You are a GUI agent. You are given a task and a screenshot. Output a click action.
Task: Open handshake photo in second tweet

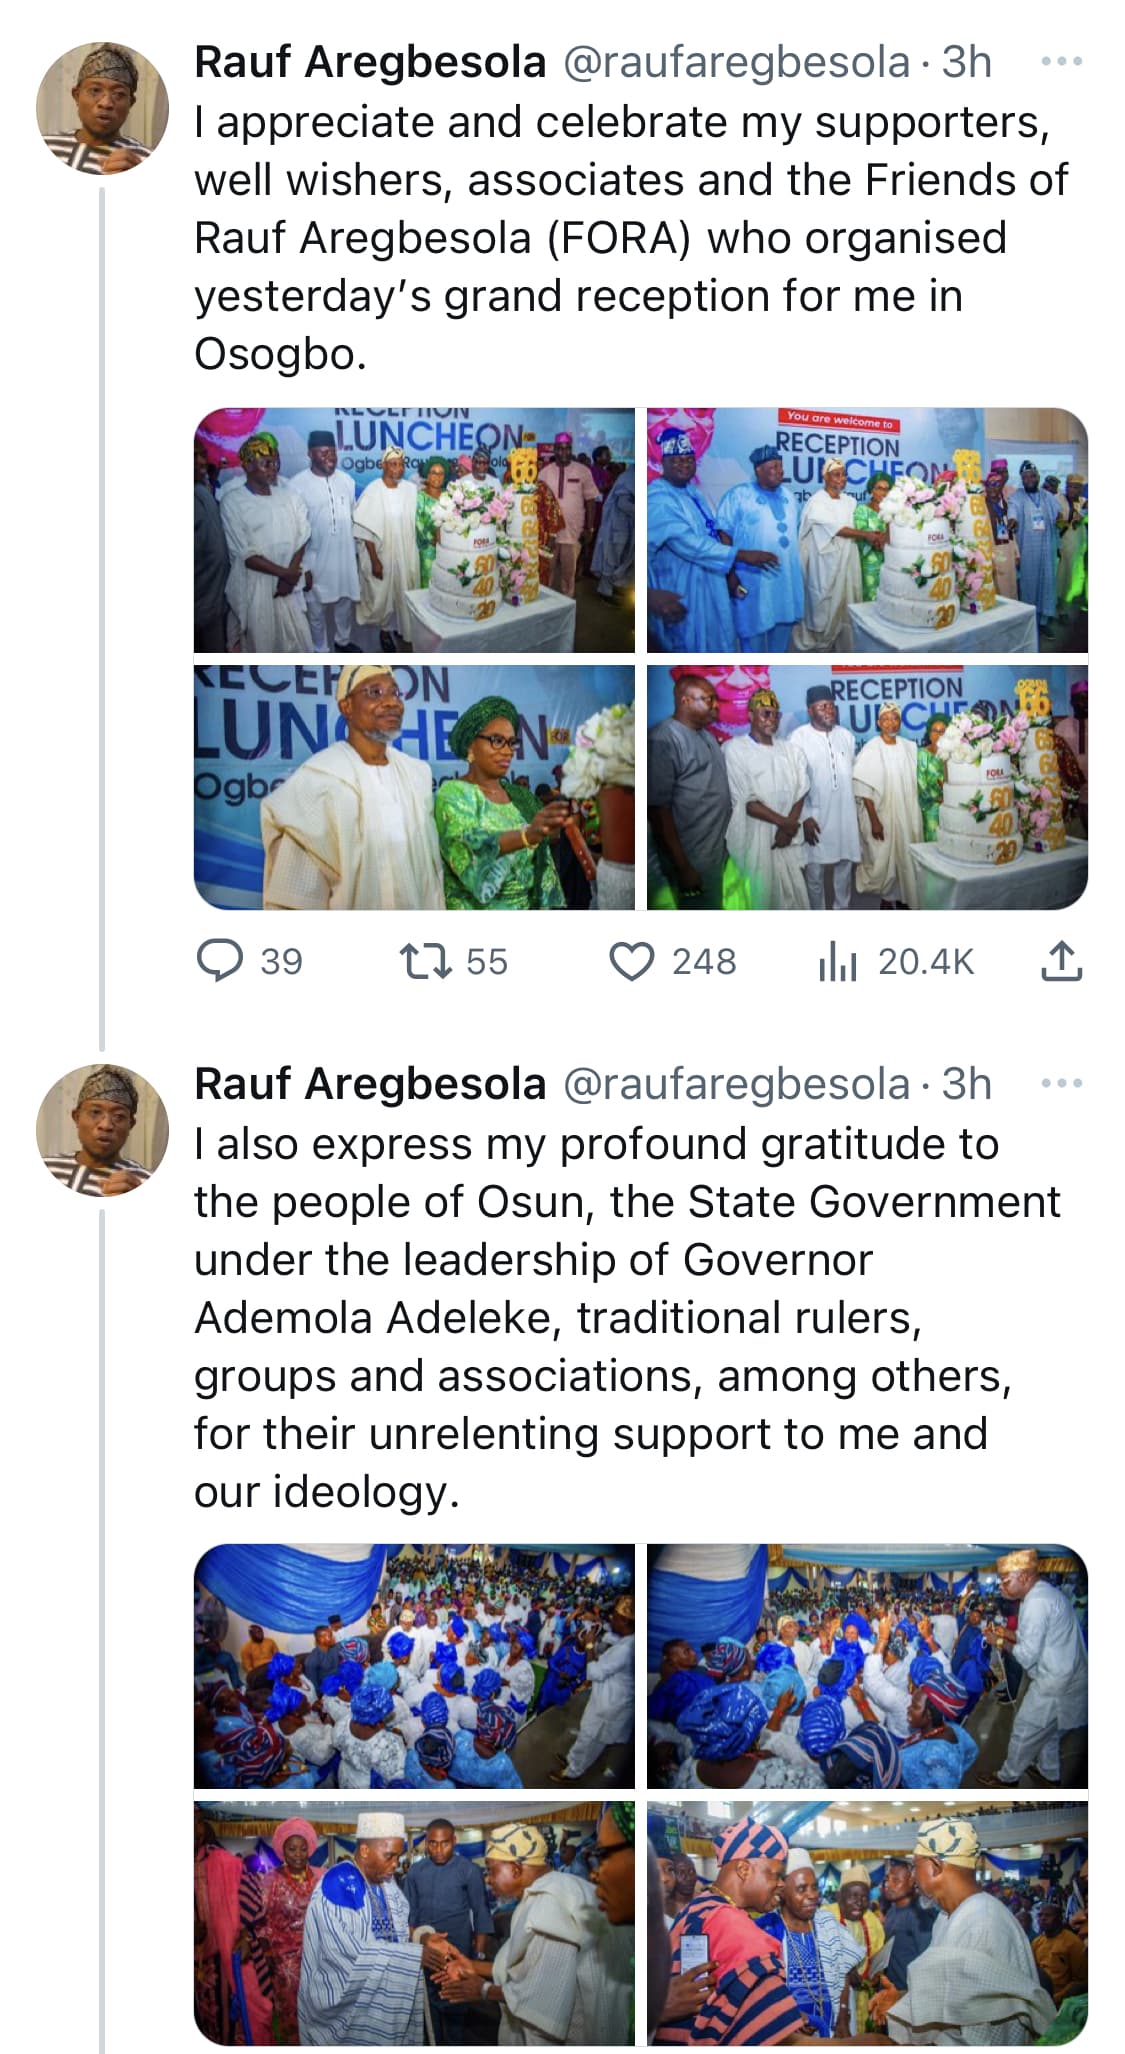[x=414, y=1922]
